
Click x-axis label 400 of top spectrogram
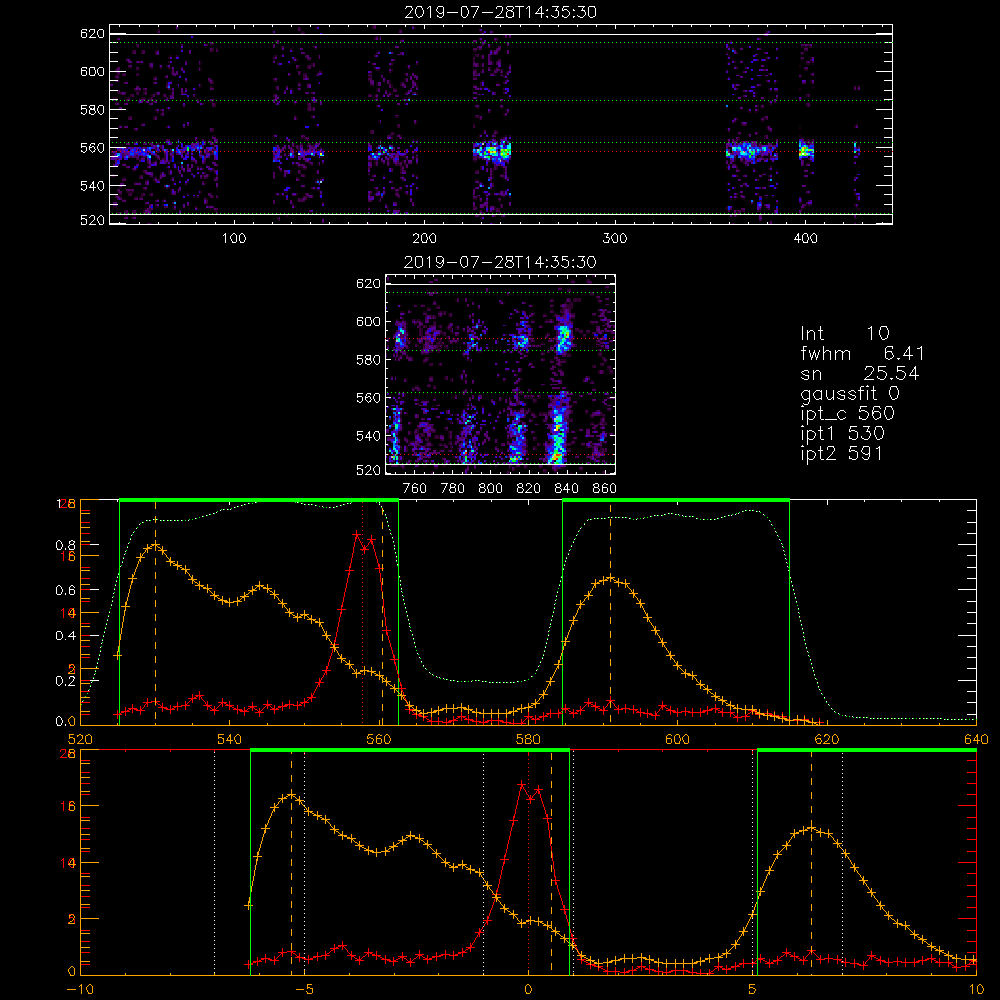tap(805, 239)
